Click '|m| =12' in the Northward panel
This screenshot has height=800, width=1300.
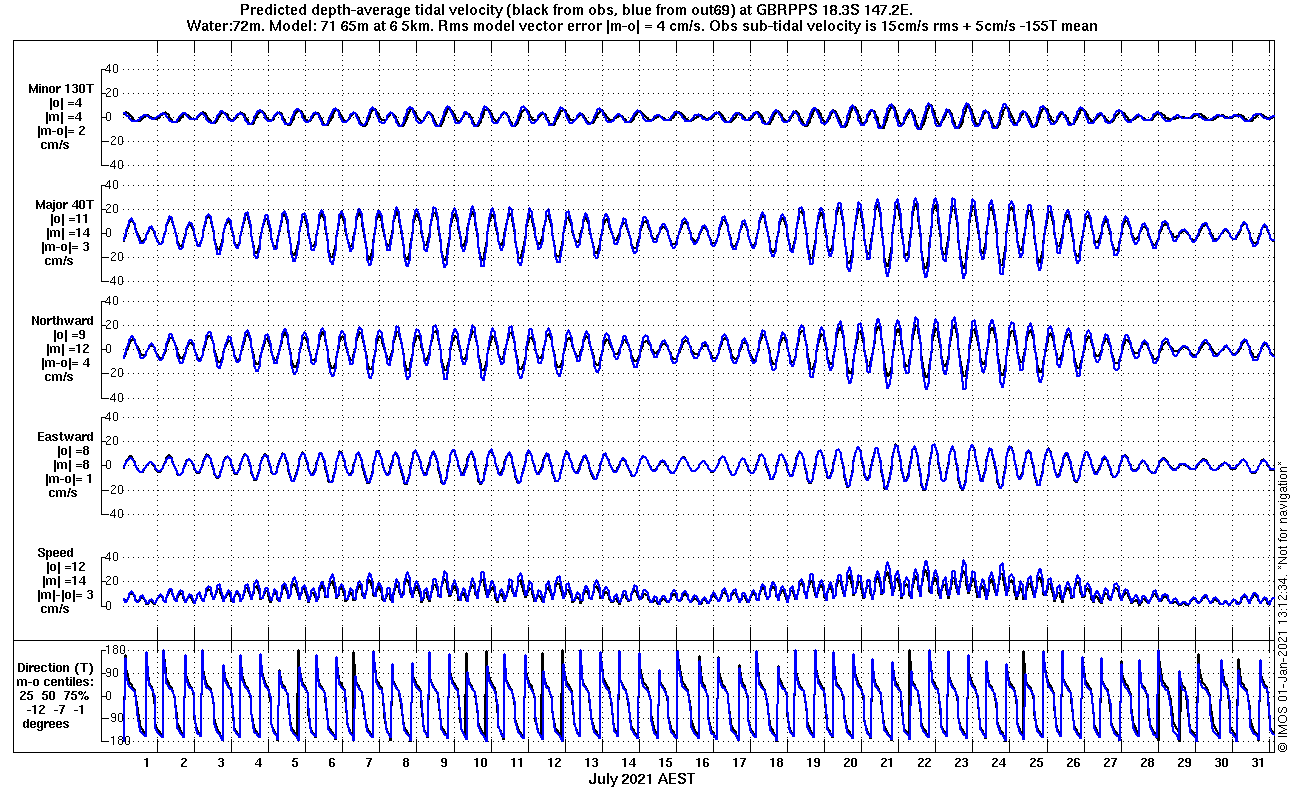click(x=70, y=349)
